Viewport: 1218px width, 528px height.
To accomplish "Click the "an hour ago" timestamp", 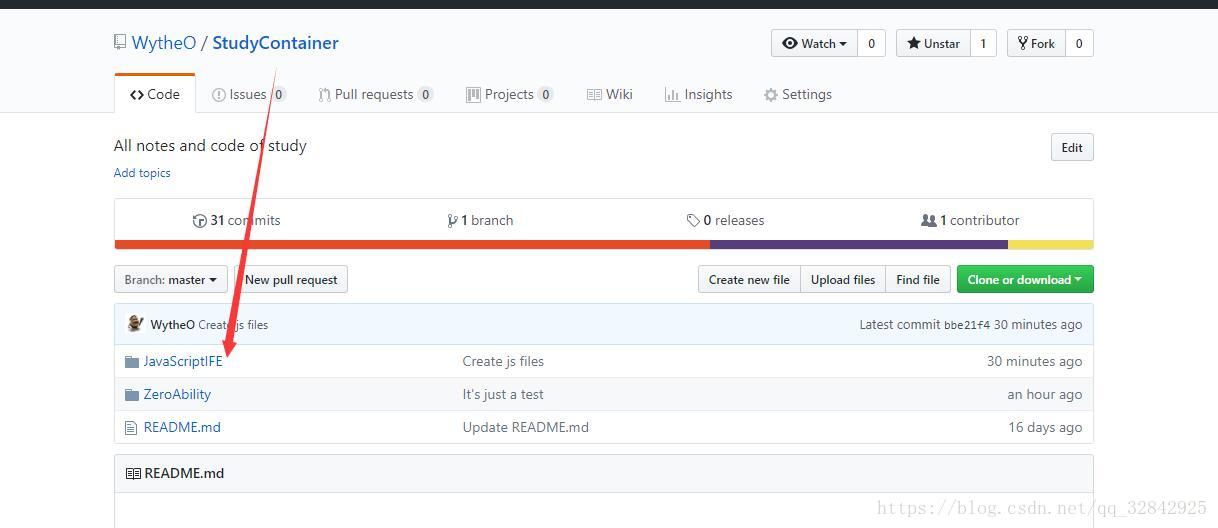I will pyautogui.click(x=1045, y=394).
